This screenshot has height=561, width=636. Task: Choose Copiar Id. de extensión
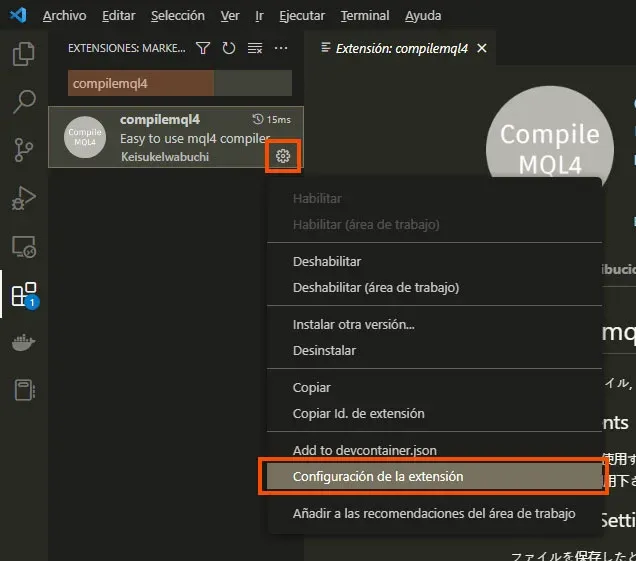pos(434,413)
